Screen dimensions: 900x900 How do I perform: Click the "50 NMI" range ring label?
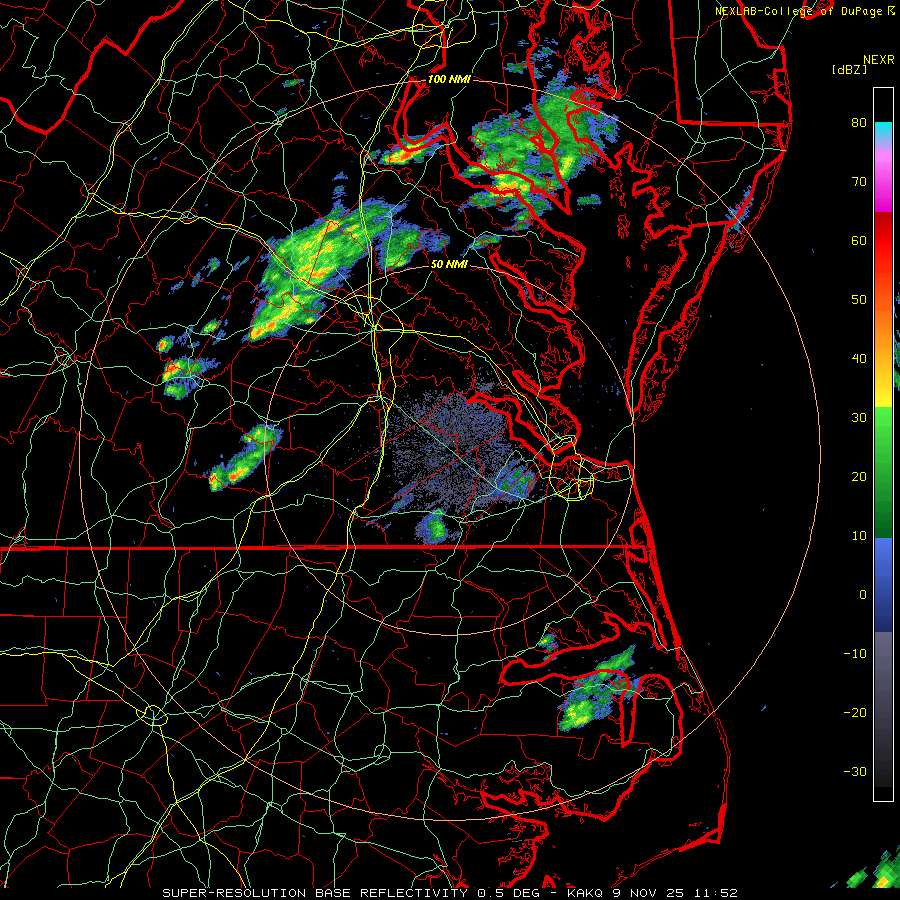coord(449,264)
